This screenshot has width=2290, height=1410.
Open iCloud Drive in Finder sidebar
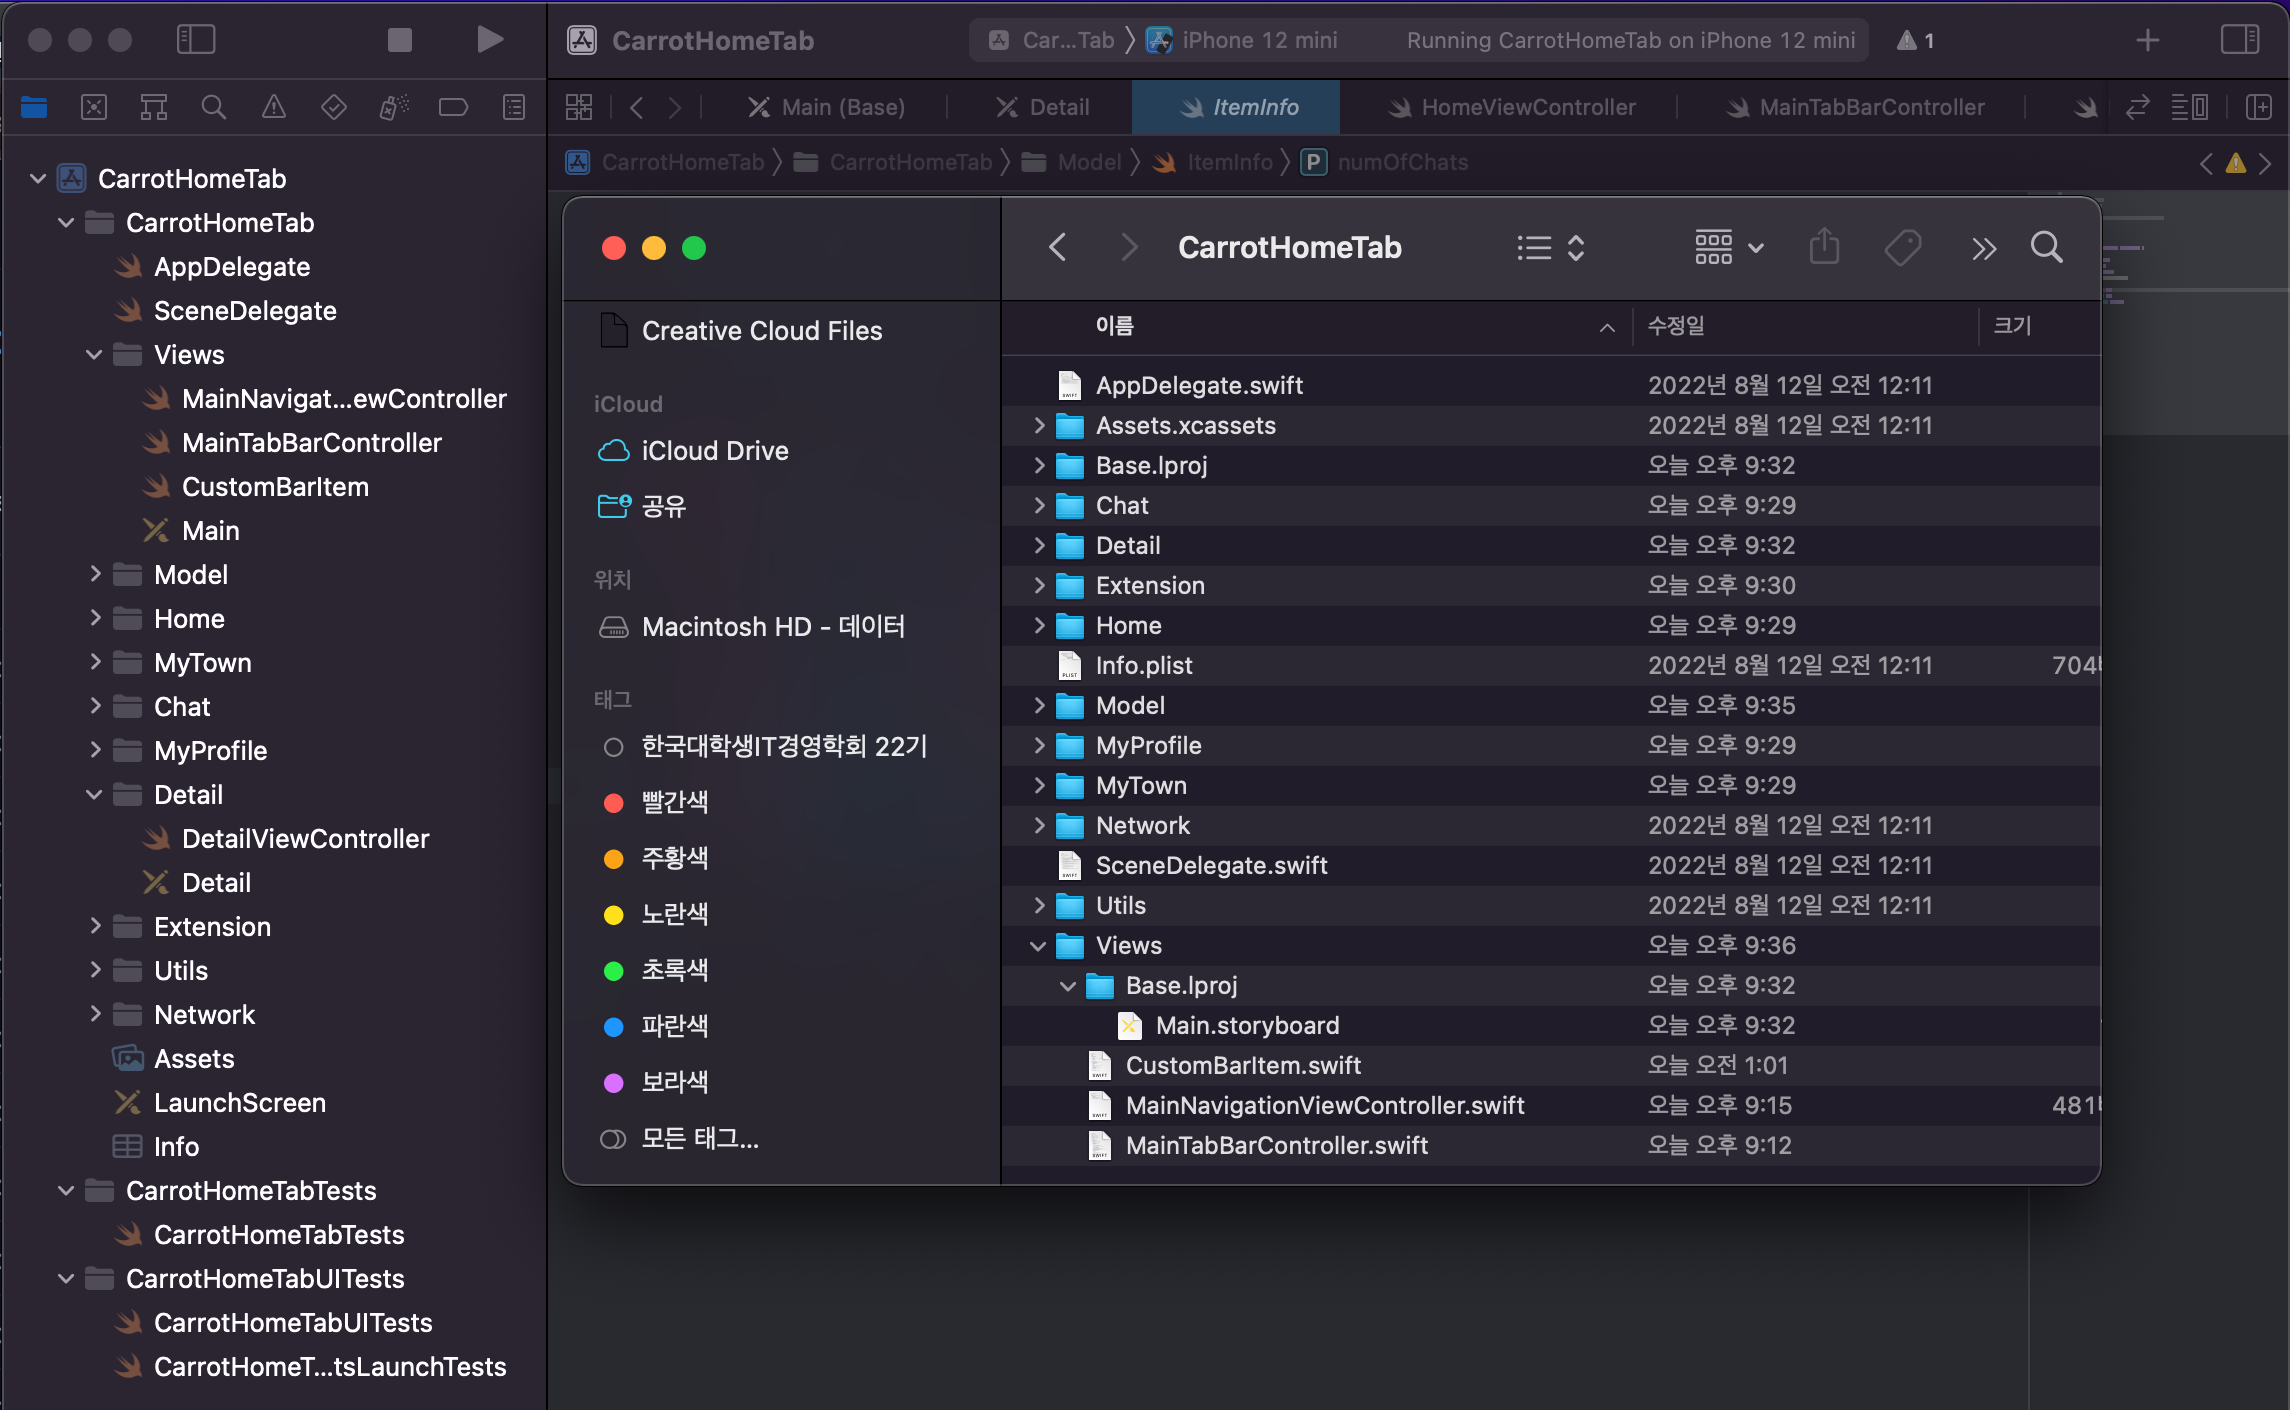(714, 451)
